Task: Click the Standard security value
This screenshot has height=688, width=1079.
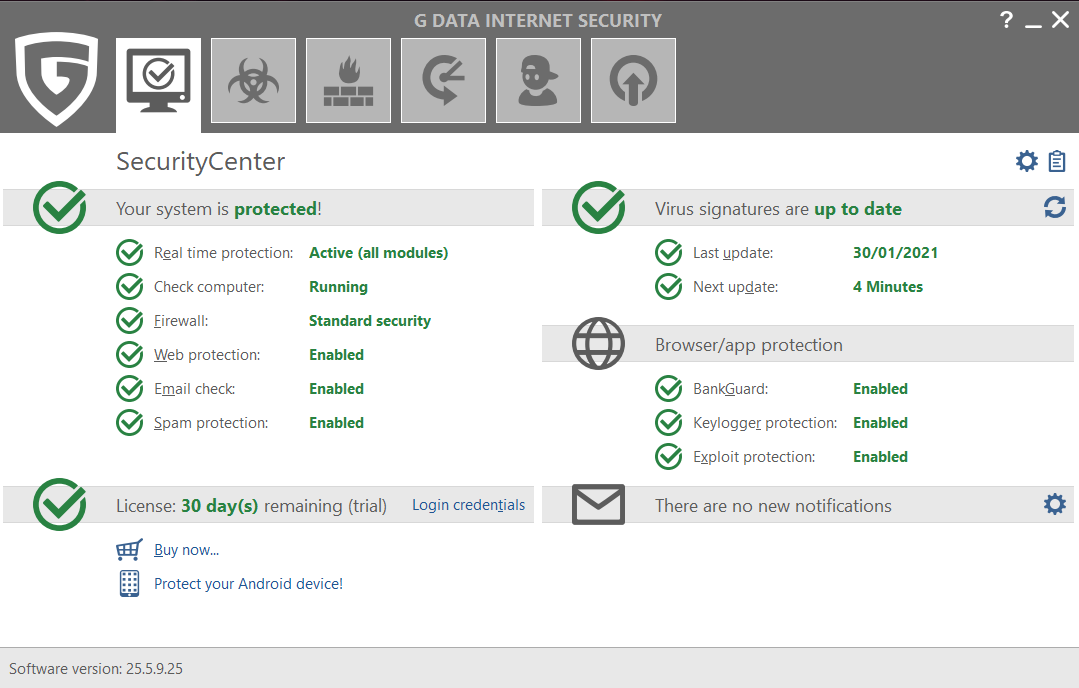Action: pos(370,321)
